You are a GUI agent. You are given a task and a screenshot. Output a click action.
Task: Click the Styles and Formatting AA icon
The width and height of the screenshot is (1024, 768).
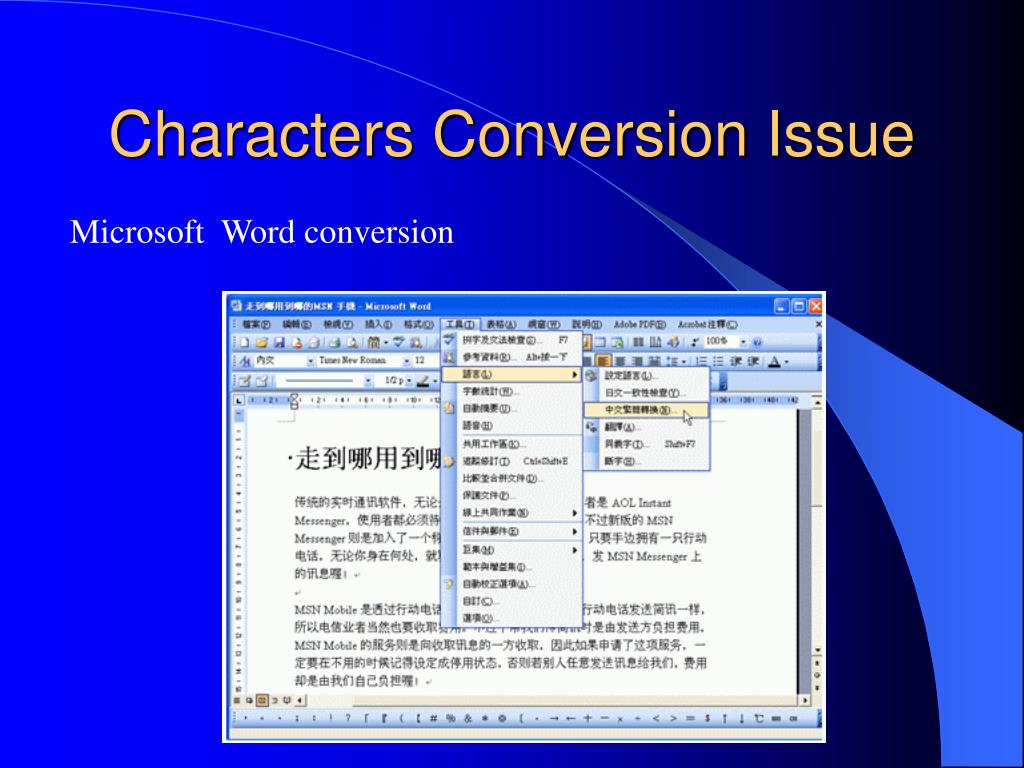point(246,360)
